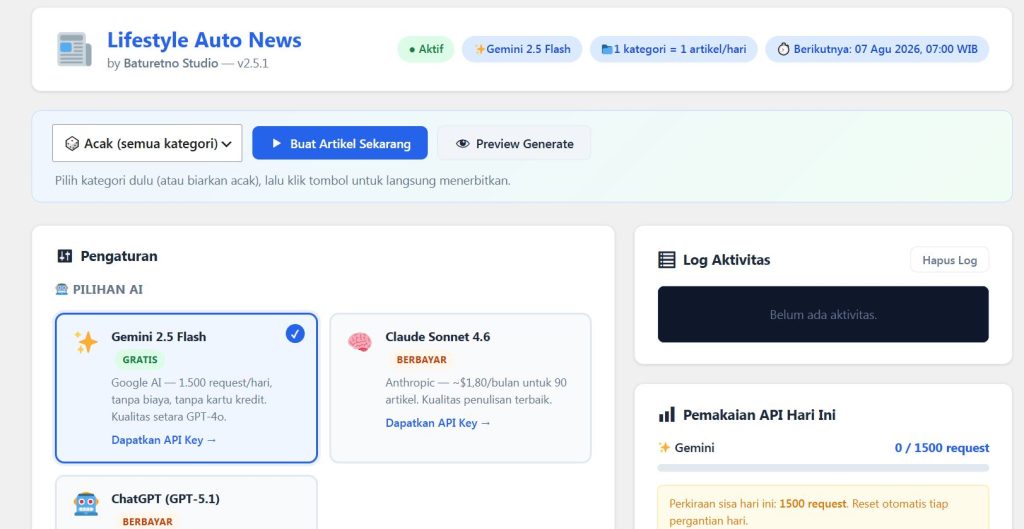This screenshot has height=529, width=1024.
Task: Click the sparkle icon beside Gemini usage
Action: pyautogui.click(x=664, y=448)
